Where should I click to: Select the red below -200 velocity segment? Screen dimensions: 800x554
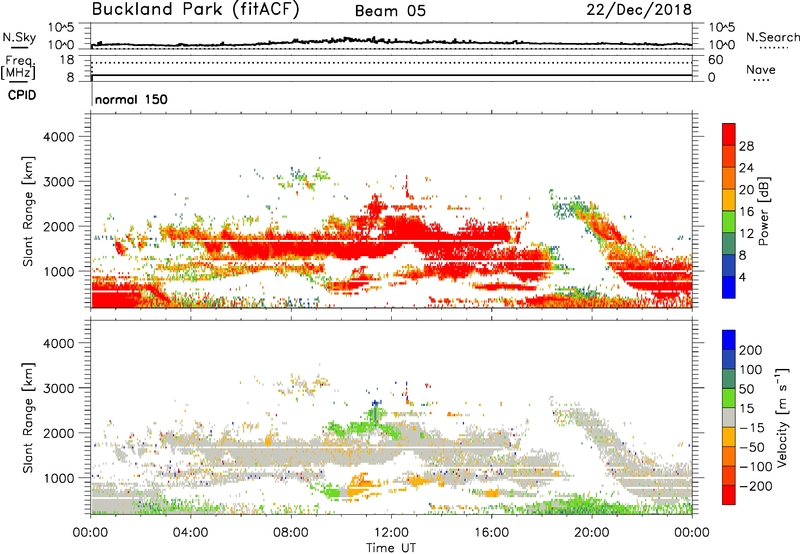point(729,495)
